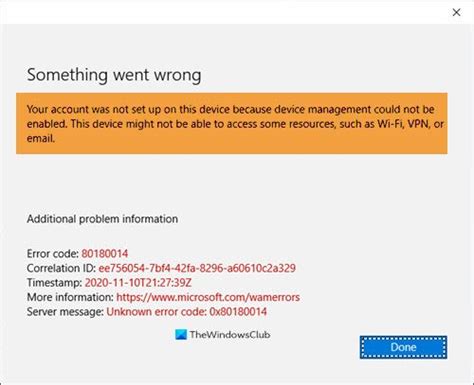The width and height of the screenshot is (474, 385).
Task: Click the Timestamp: label
Action: pyautogui.click(x=54, y=283)
